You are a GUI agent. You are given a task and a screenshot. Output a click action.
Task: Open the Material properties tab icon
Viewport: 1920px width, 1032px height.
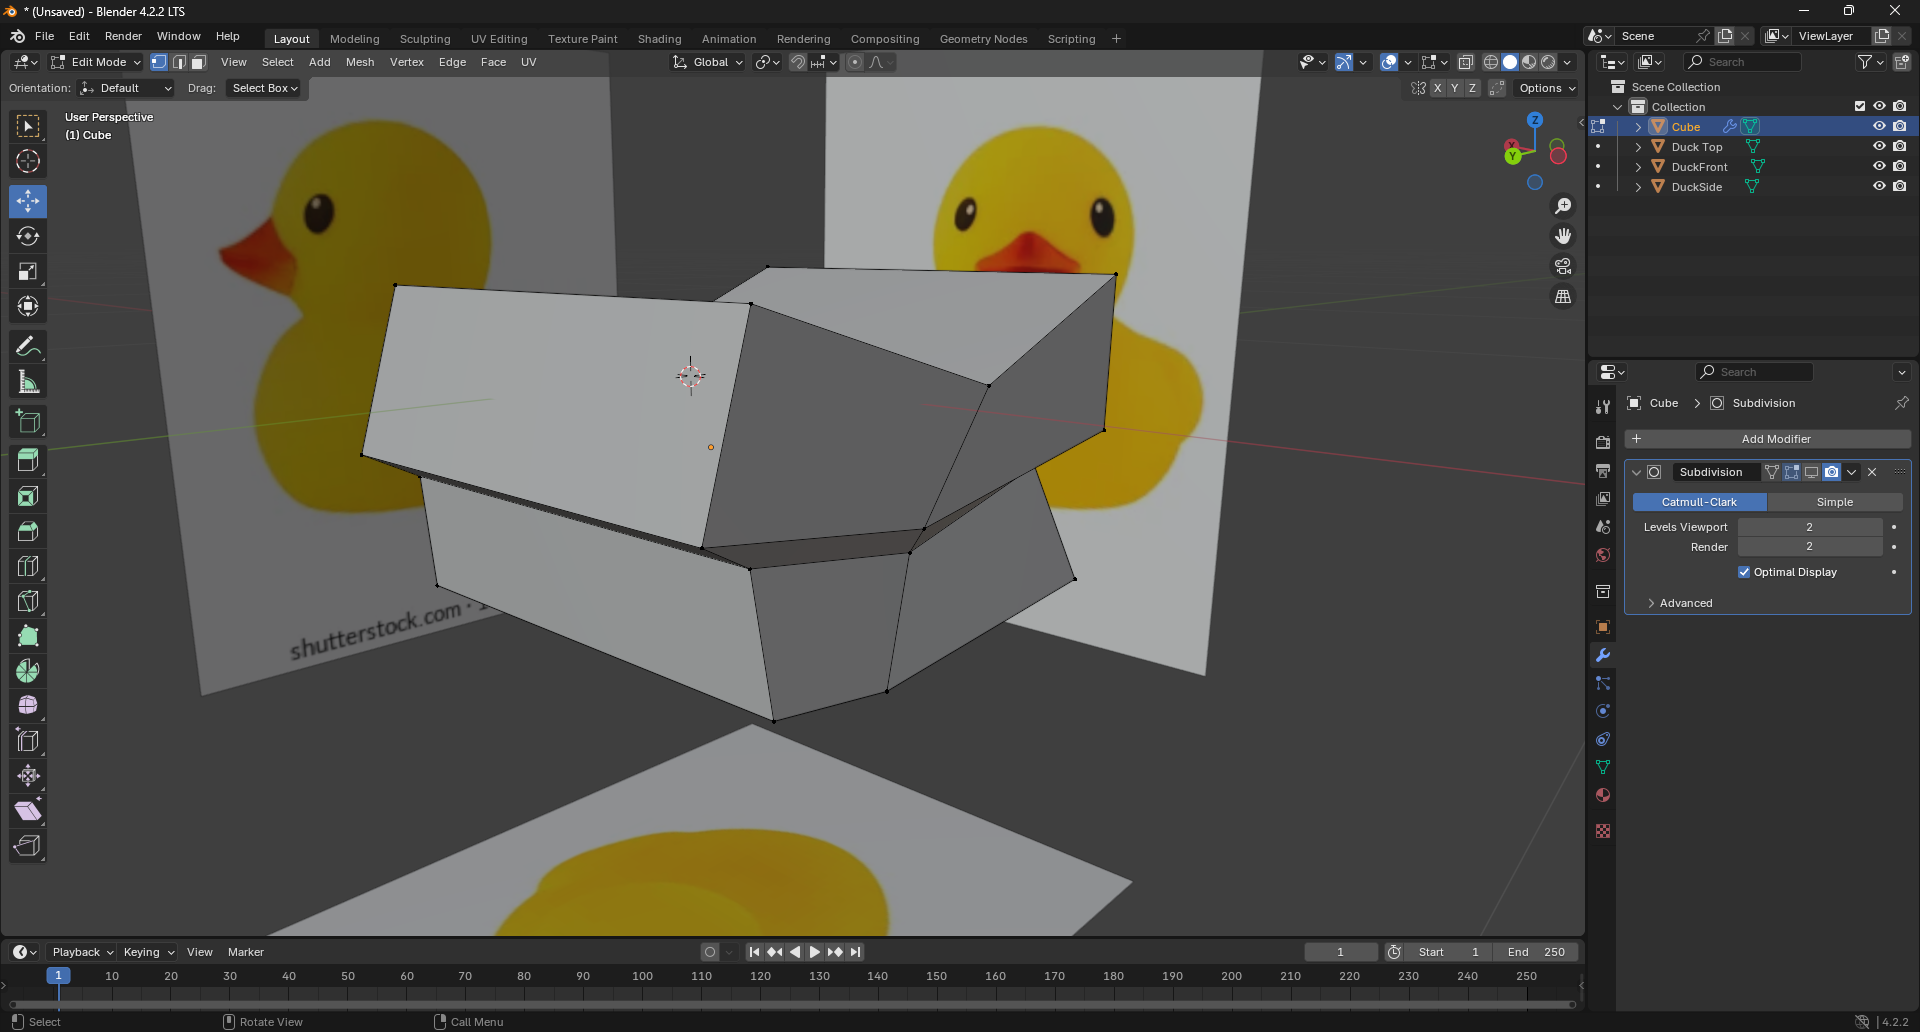pos(1603,796)
